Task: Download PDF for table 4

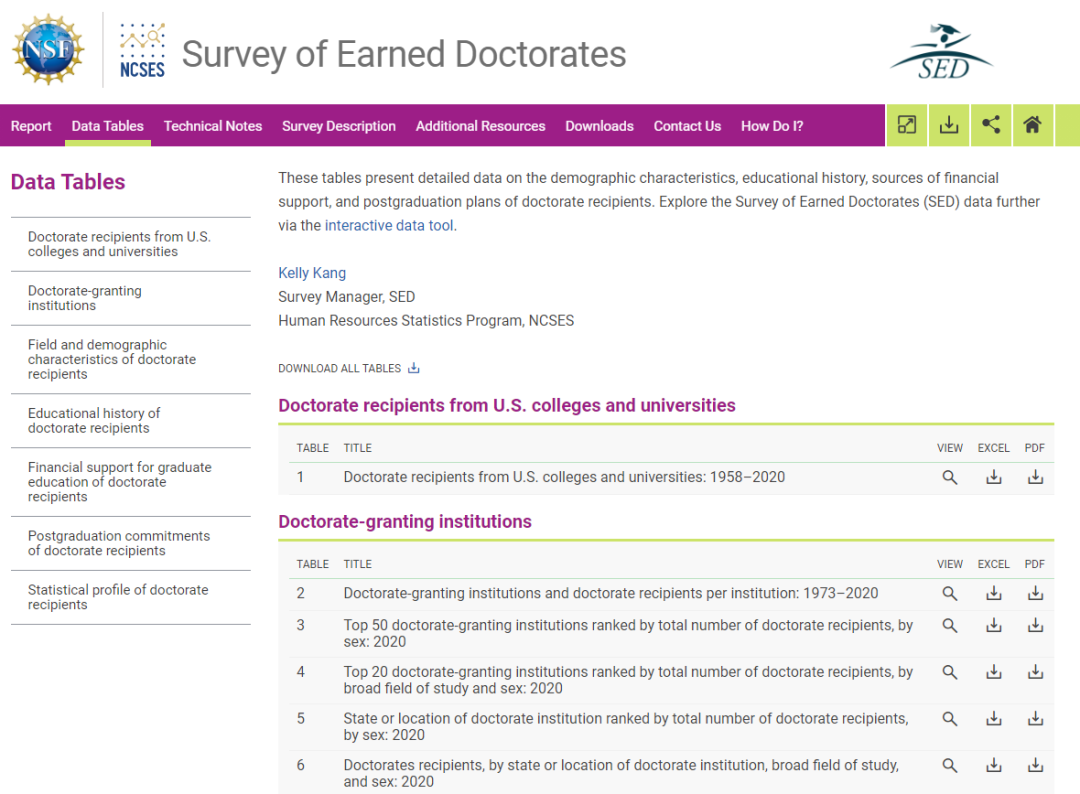Action: [x=1035, y=672]
